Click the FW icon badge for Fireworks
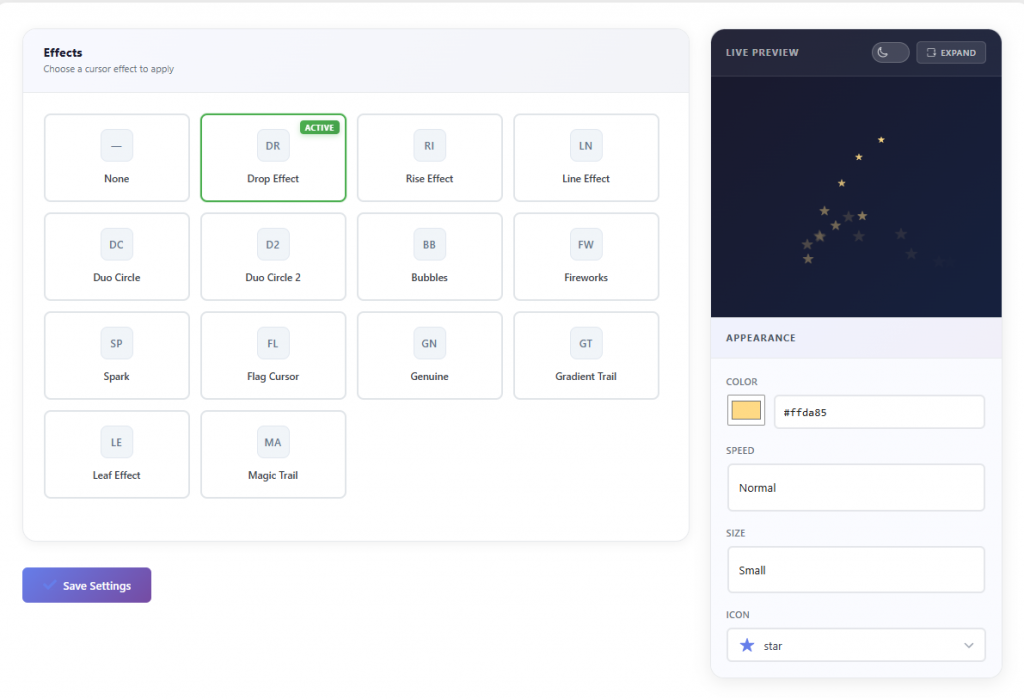The width and height of the screenshot is (1024, 699). pyautogui.click(x=586, y=244)
